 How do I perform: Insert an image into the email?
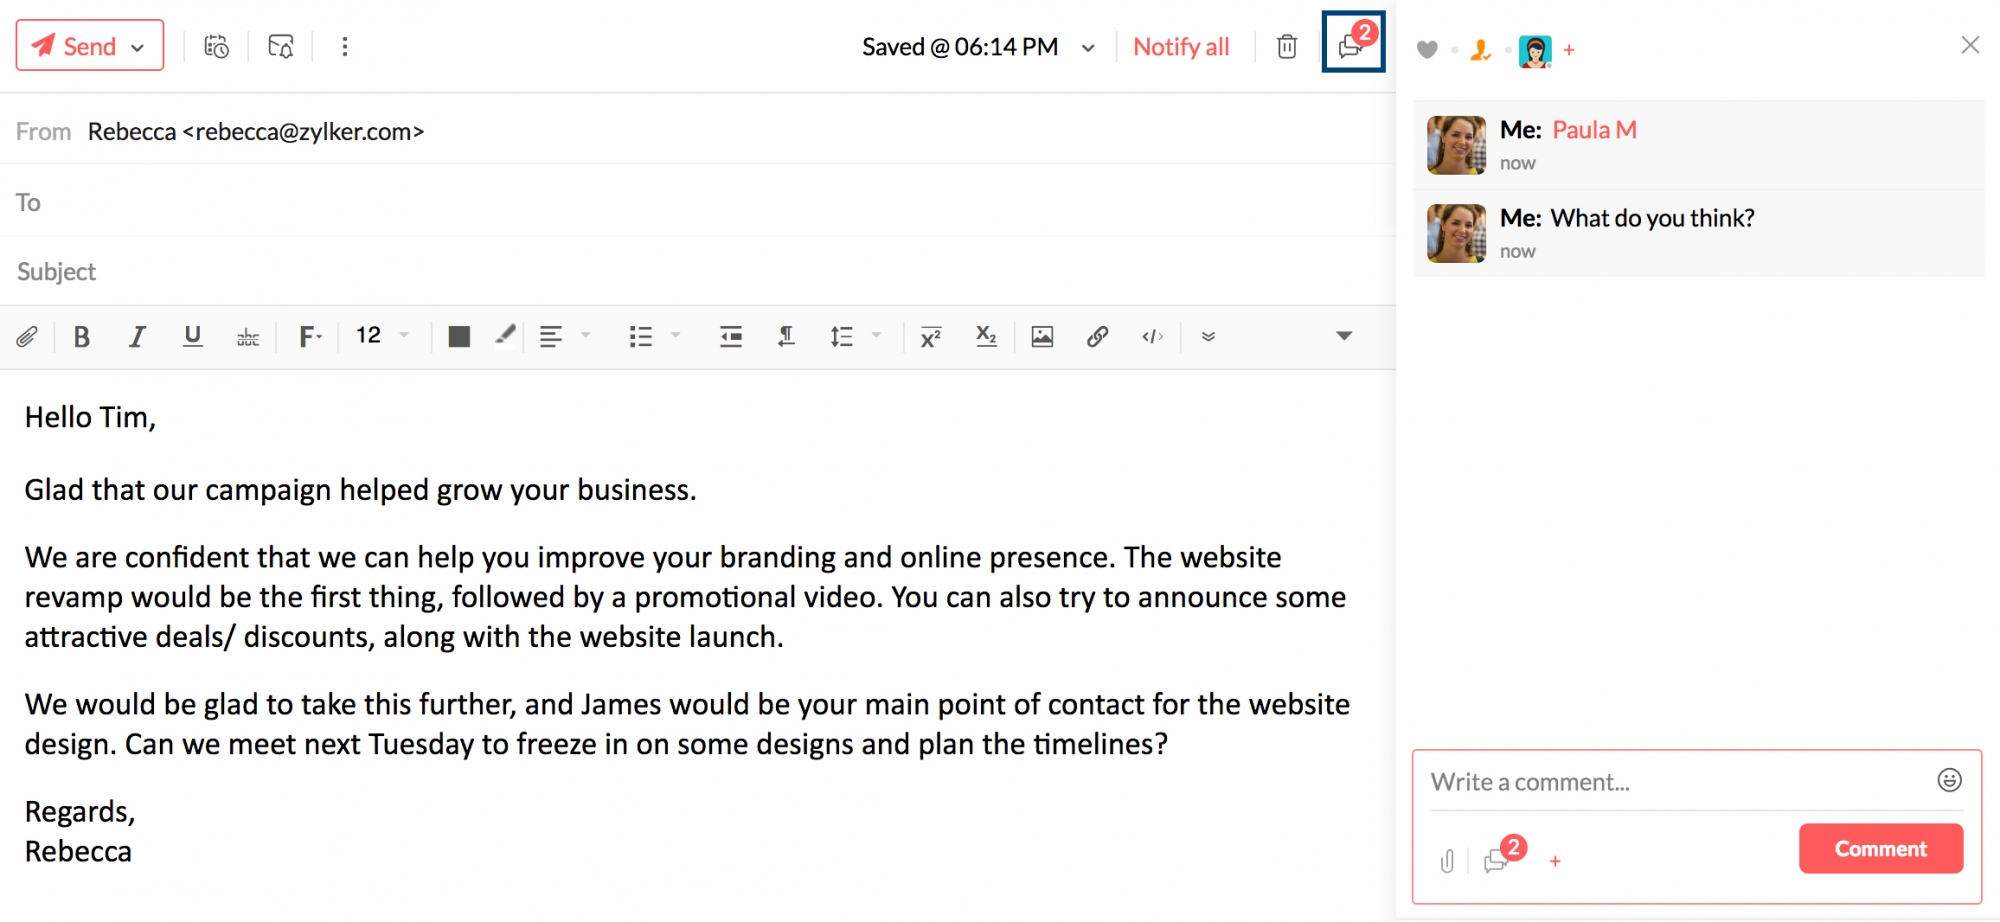tap(1042, 337)
